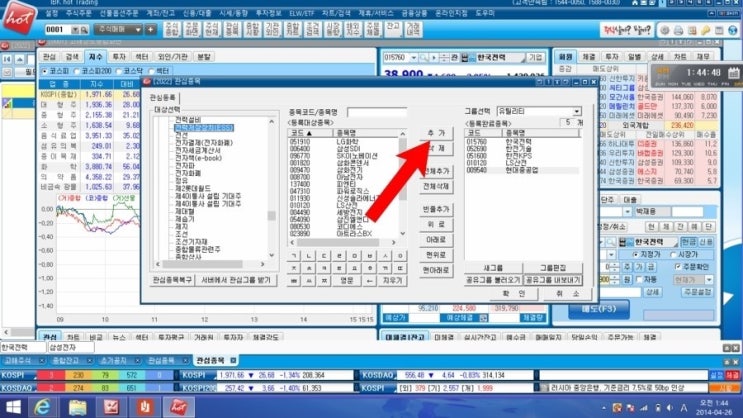The height and width of the screenshot is (418, 743).
Task: Select the 코스닥 radio button
Action: 119,71
